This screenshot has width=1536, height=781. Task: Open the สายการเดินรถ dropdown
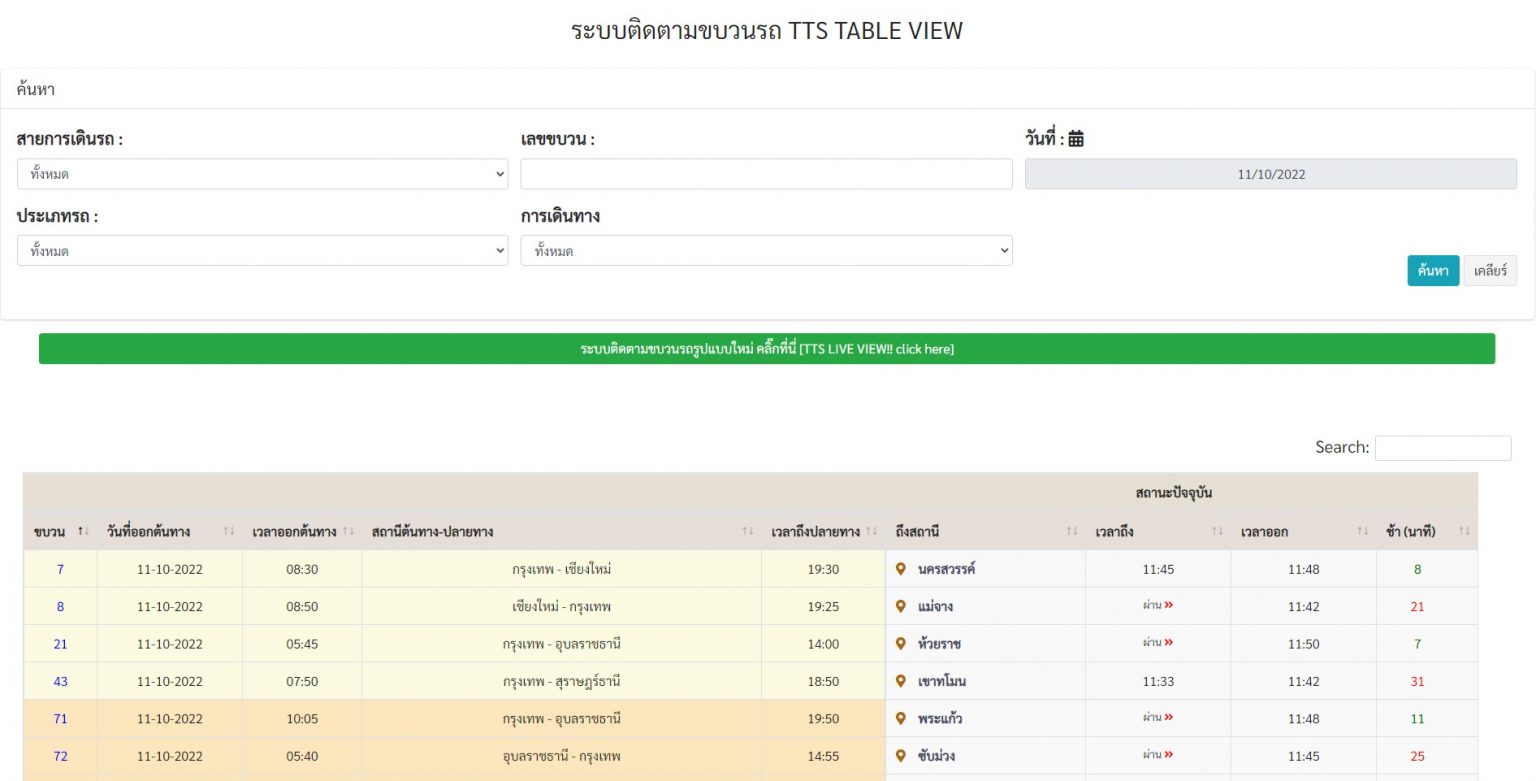tap(263, 173)
